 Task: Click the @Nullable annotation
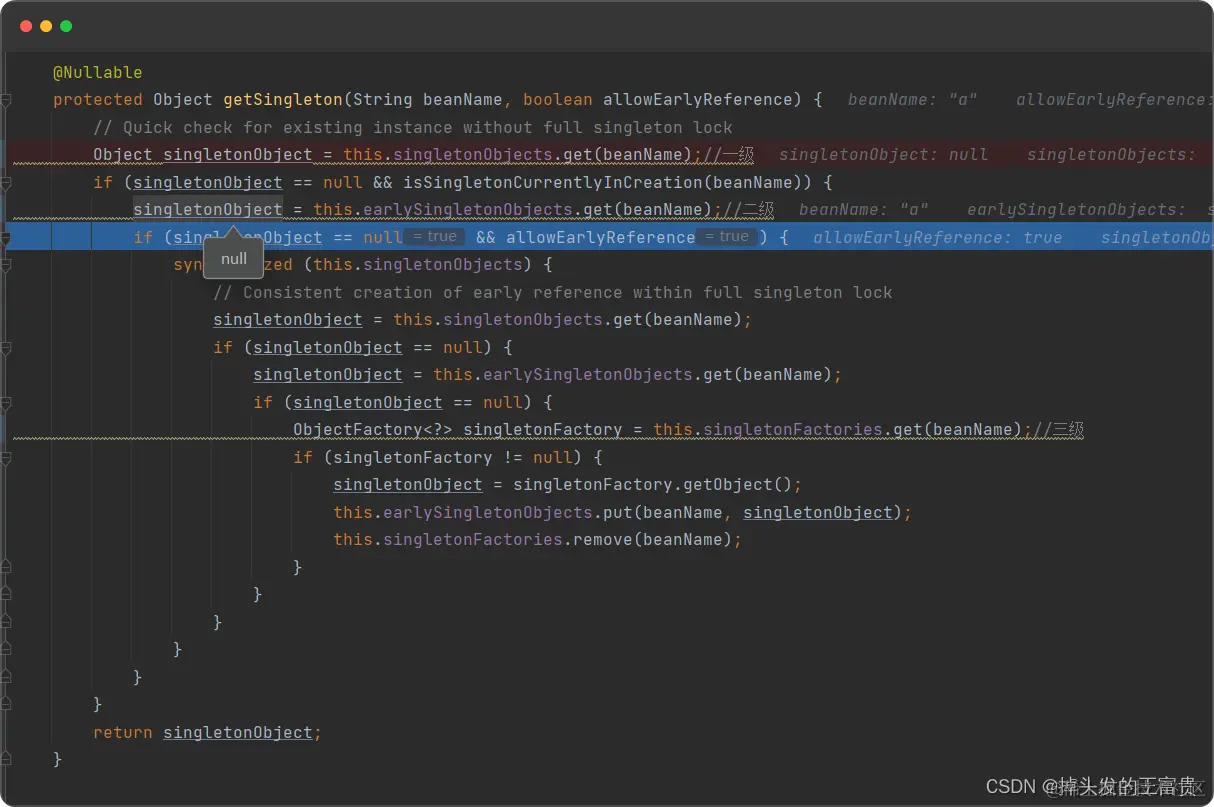97,72
